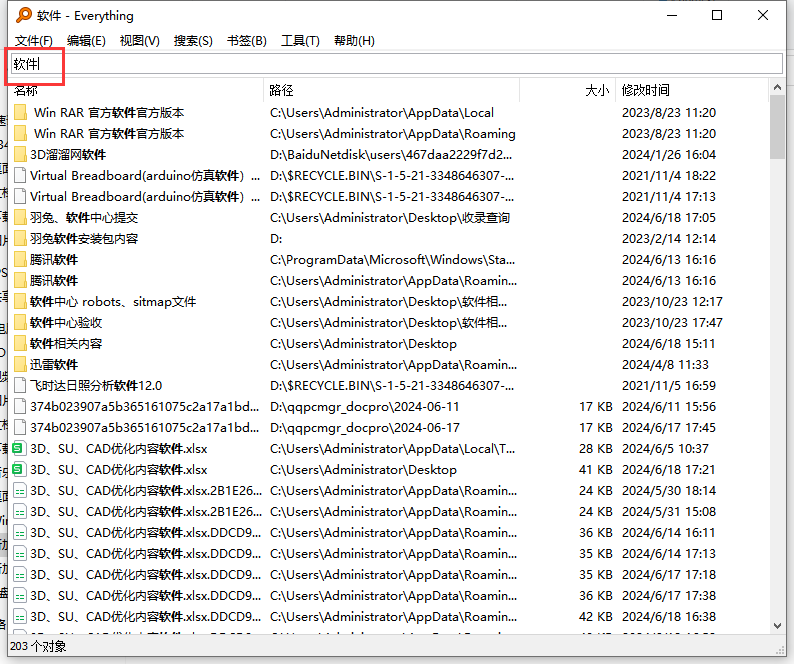Click the scroll down arrow of results list

click(777, 626)
